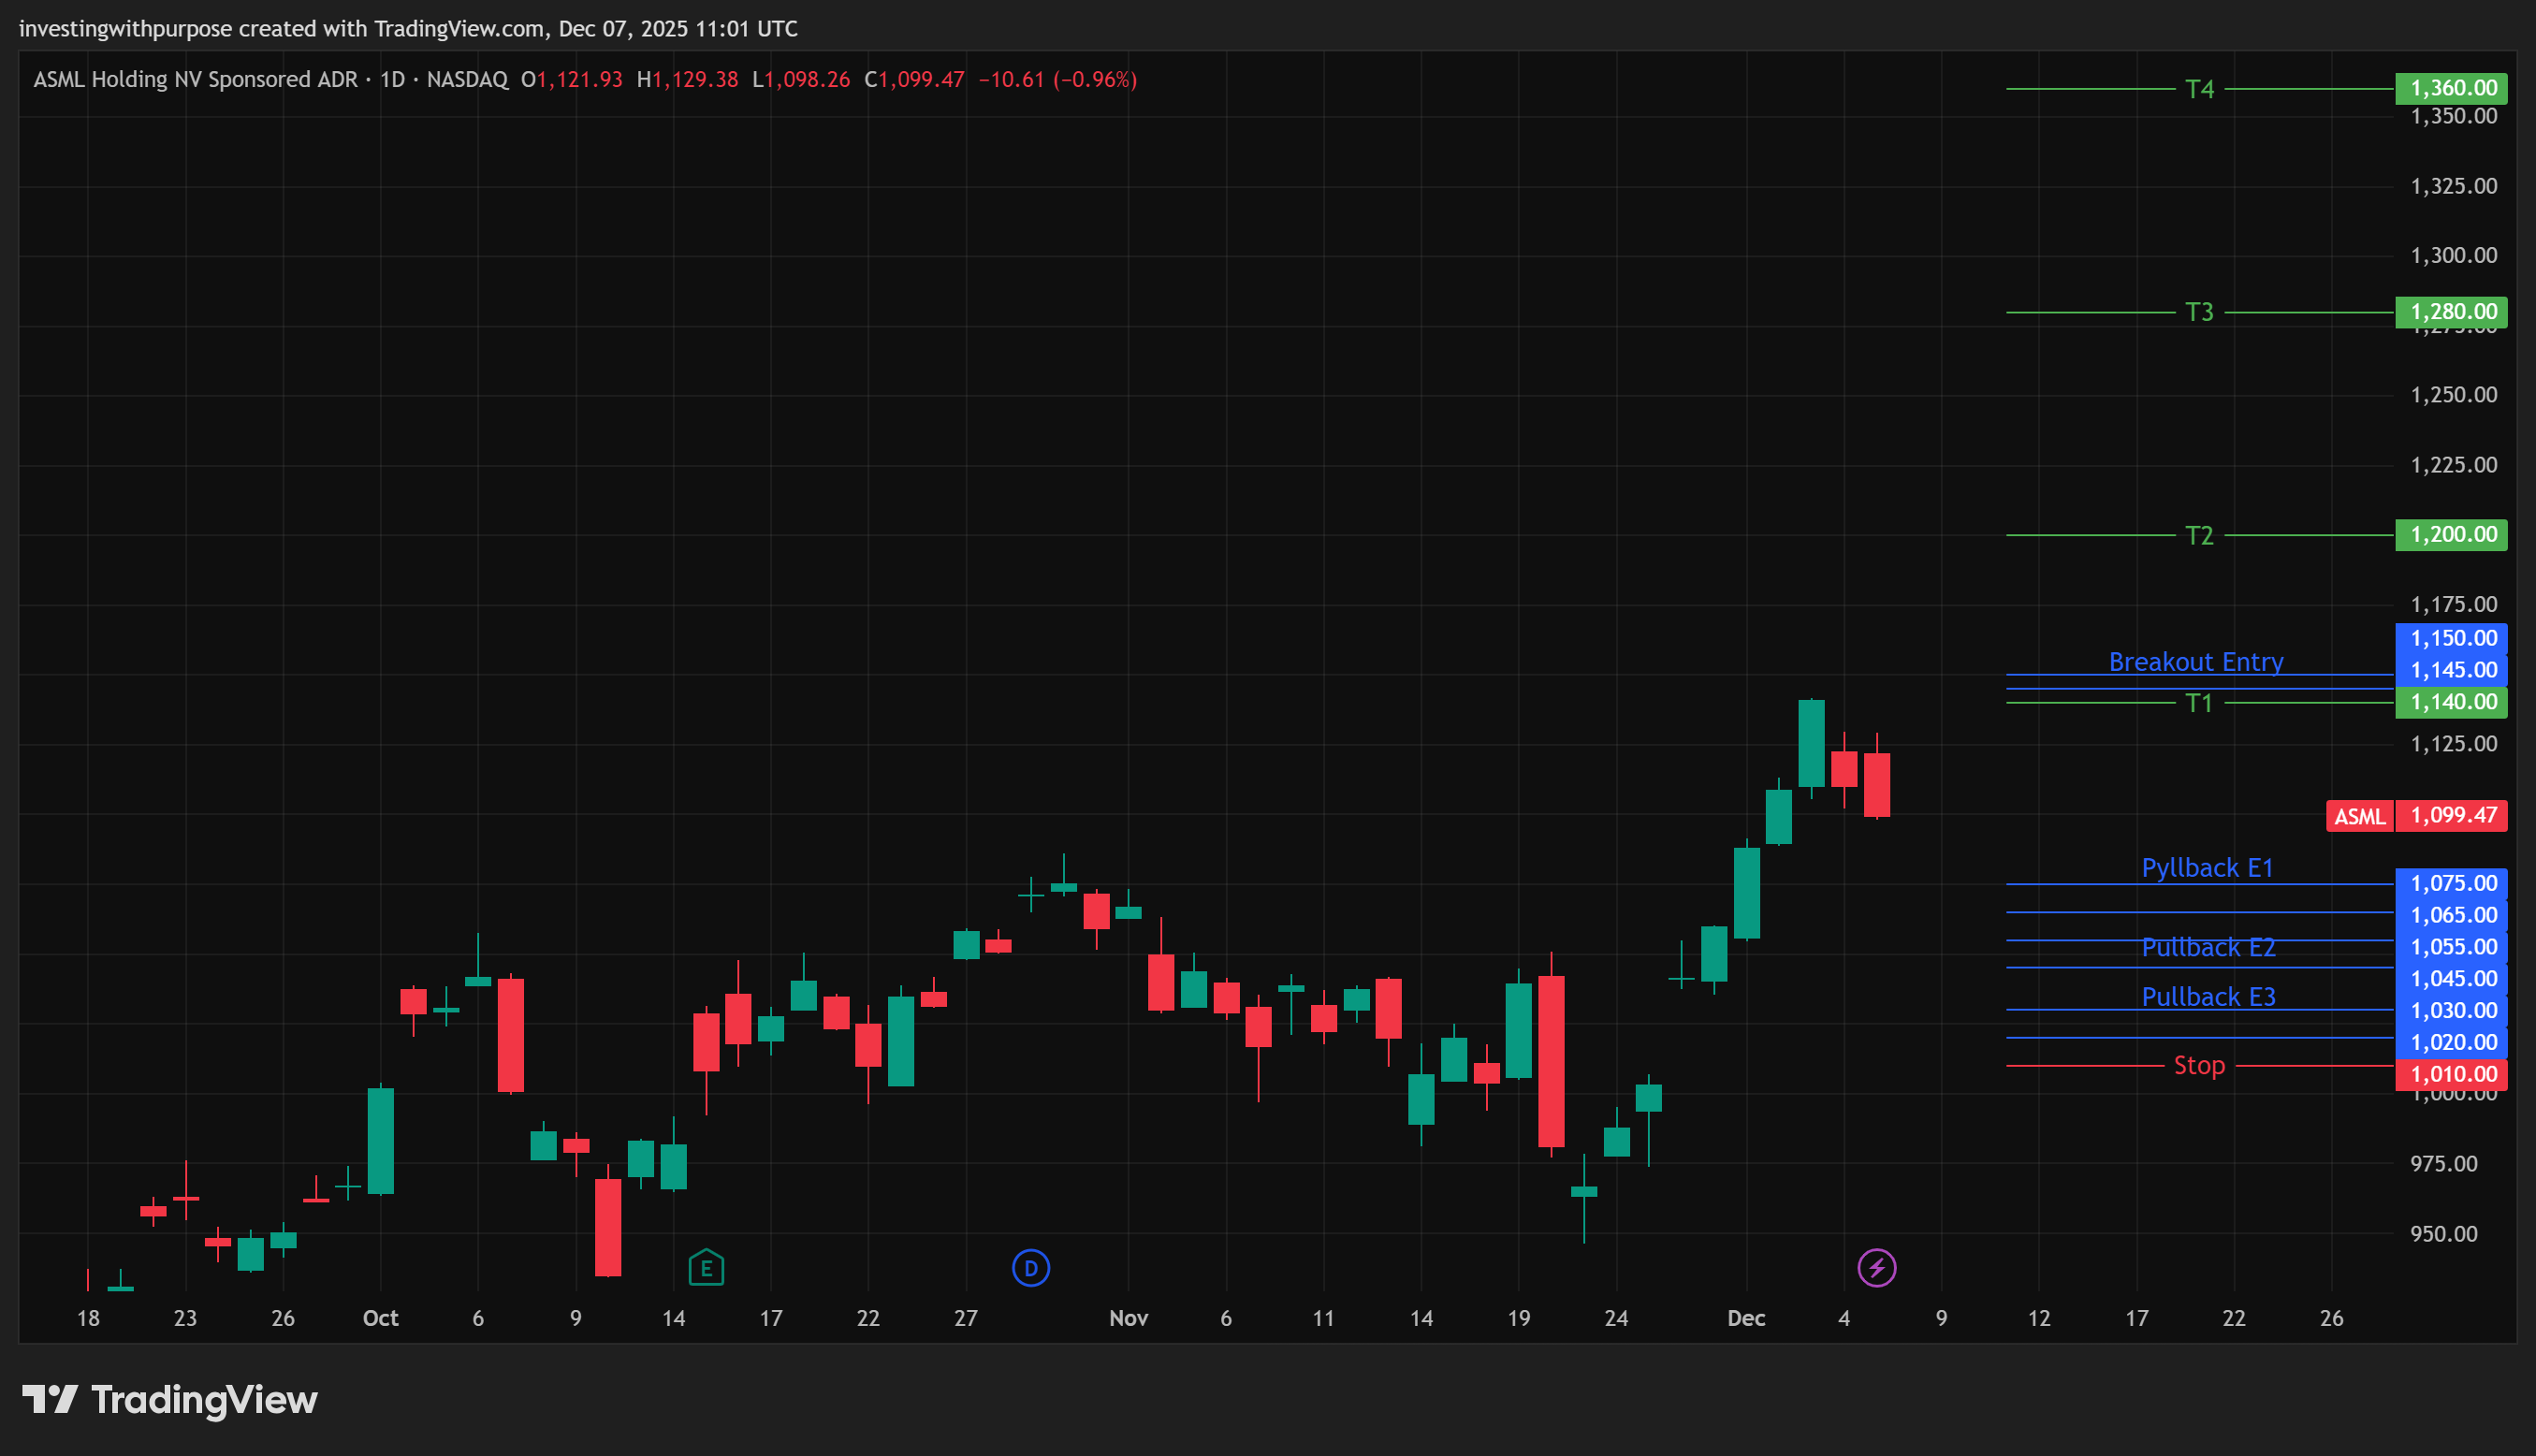Click the earnings E marker icon
This screenshot has height=1456, width=2536.
coord(706,1268)
